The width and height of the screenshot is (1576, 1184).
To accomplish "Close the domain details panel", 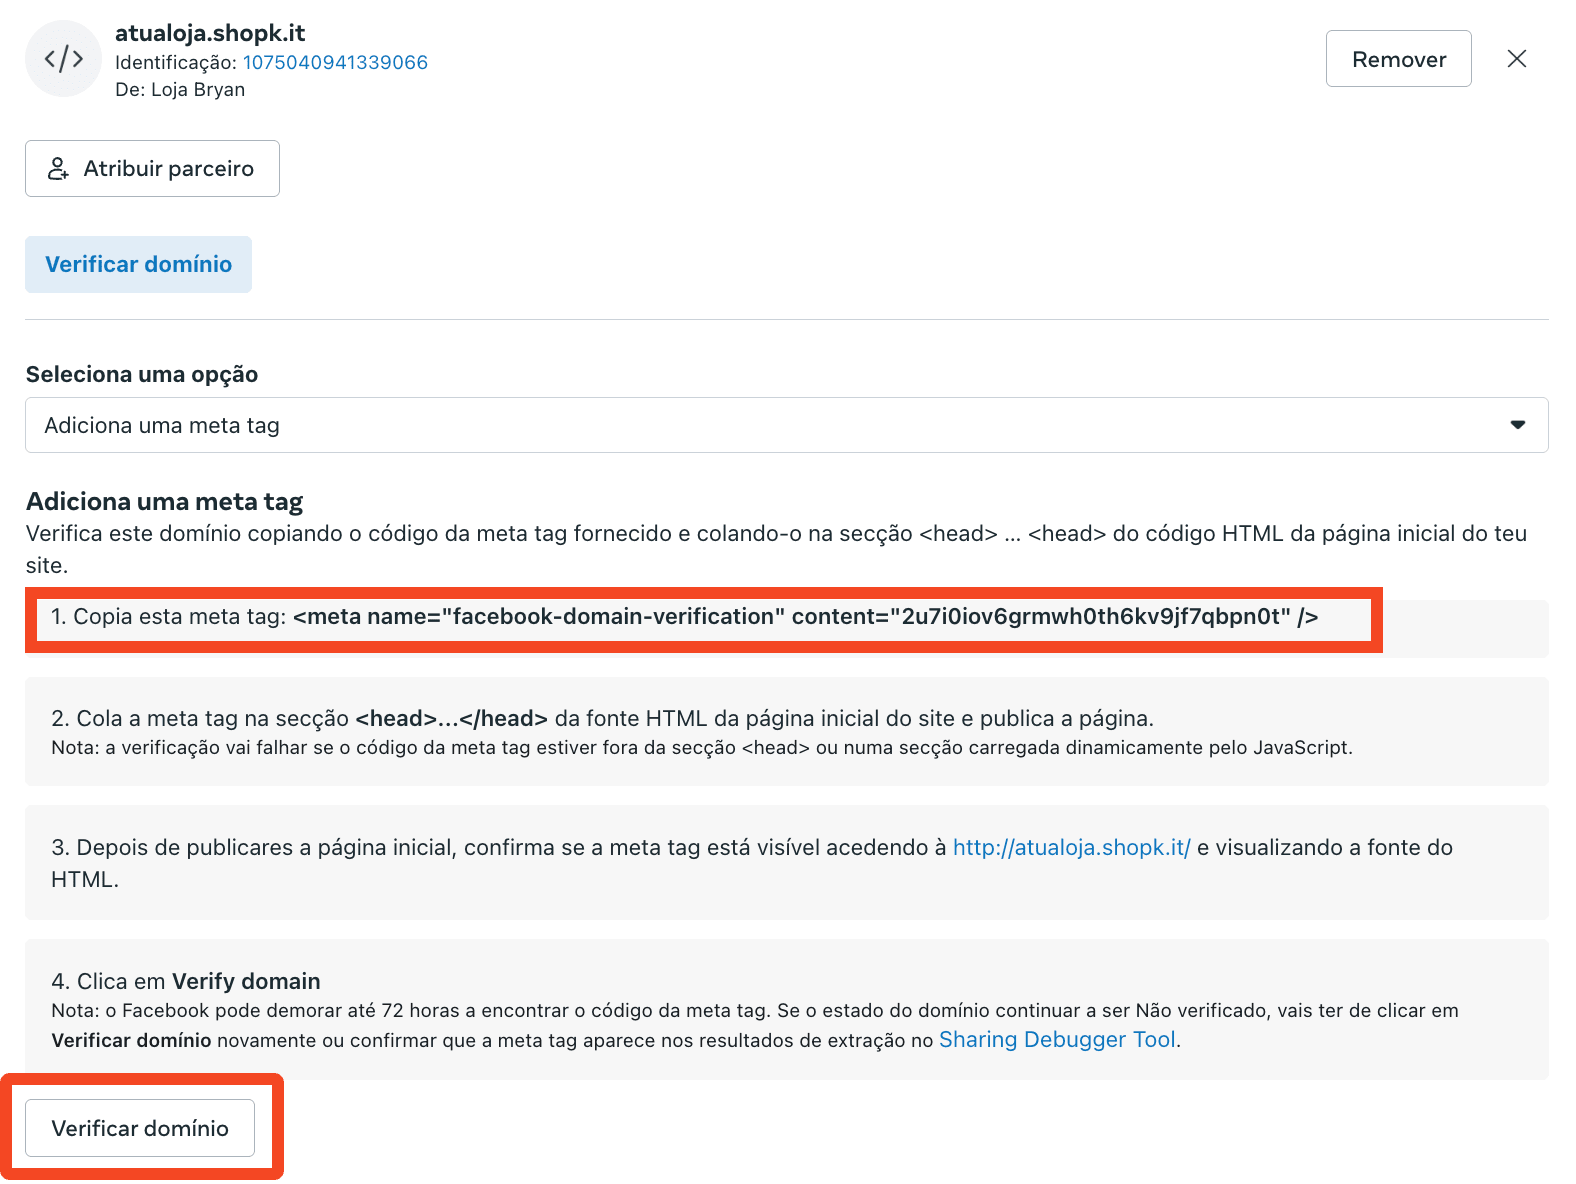I will 1516,59.
